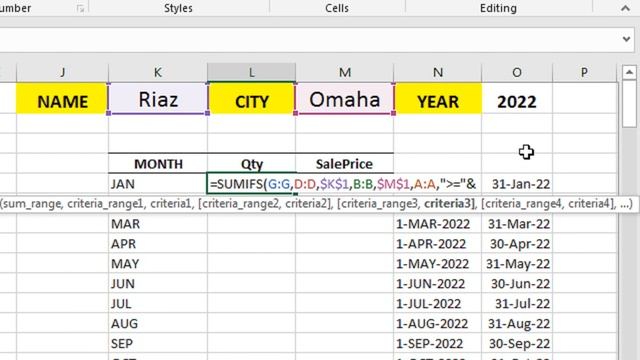Viewport: 640px width, 360px height.
Task: Click the SEP month cell
Action: (158, 343)
